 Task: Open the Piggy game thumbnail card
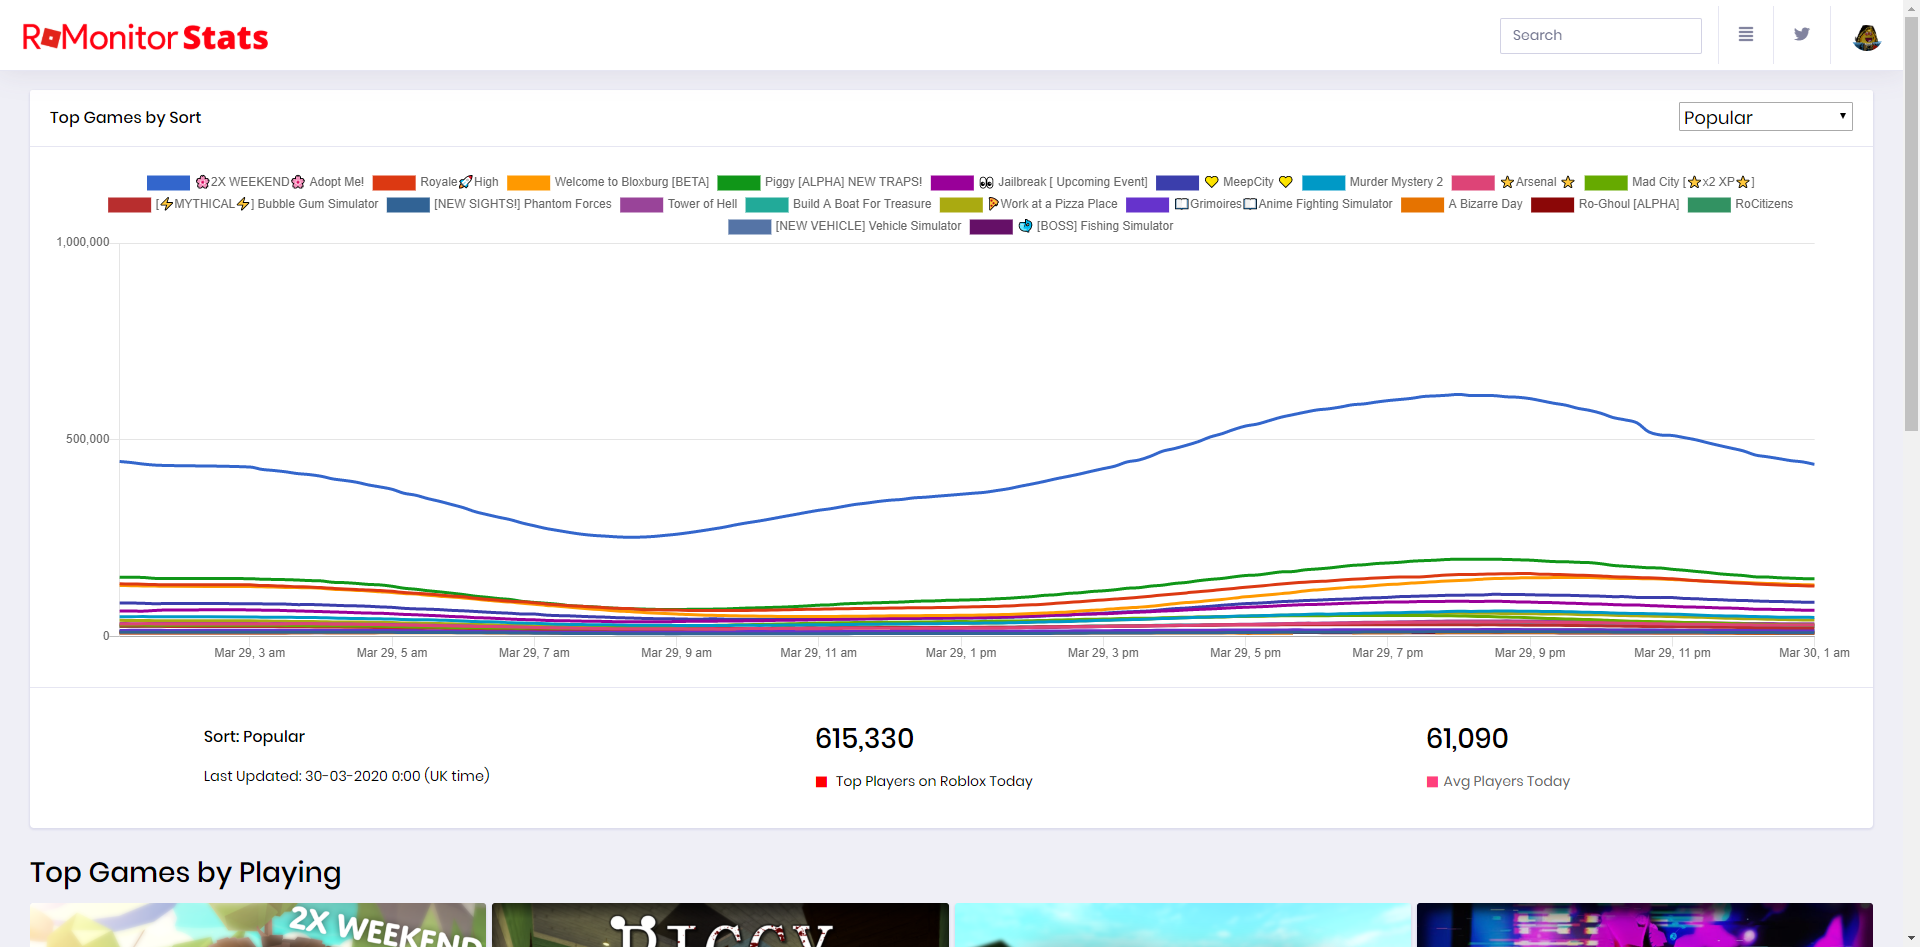coord(720,925)
